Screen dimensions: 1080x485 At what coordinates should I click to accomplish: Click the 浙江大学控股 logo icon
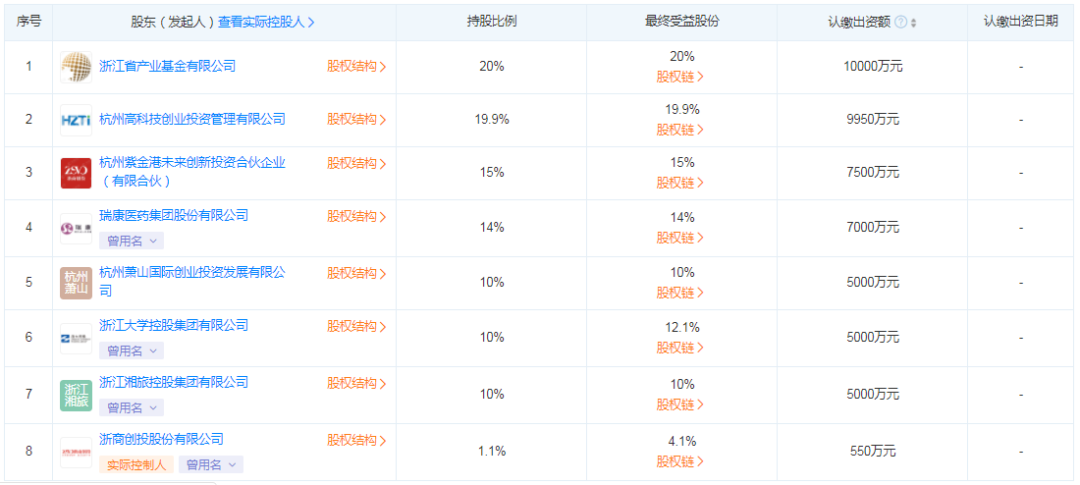tap(76, 338)
